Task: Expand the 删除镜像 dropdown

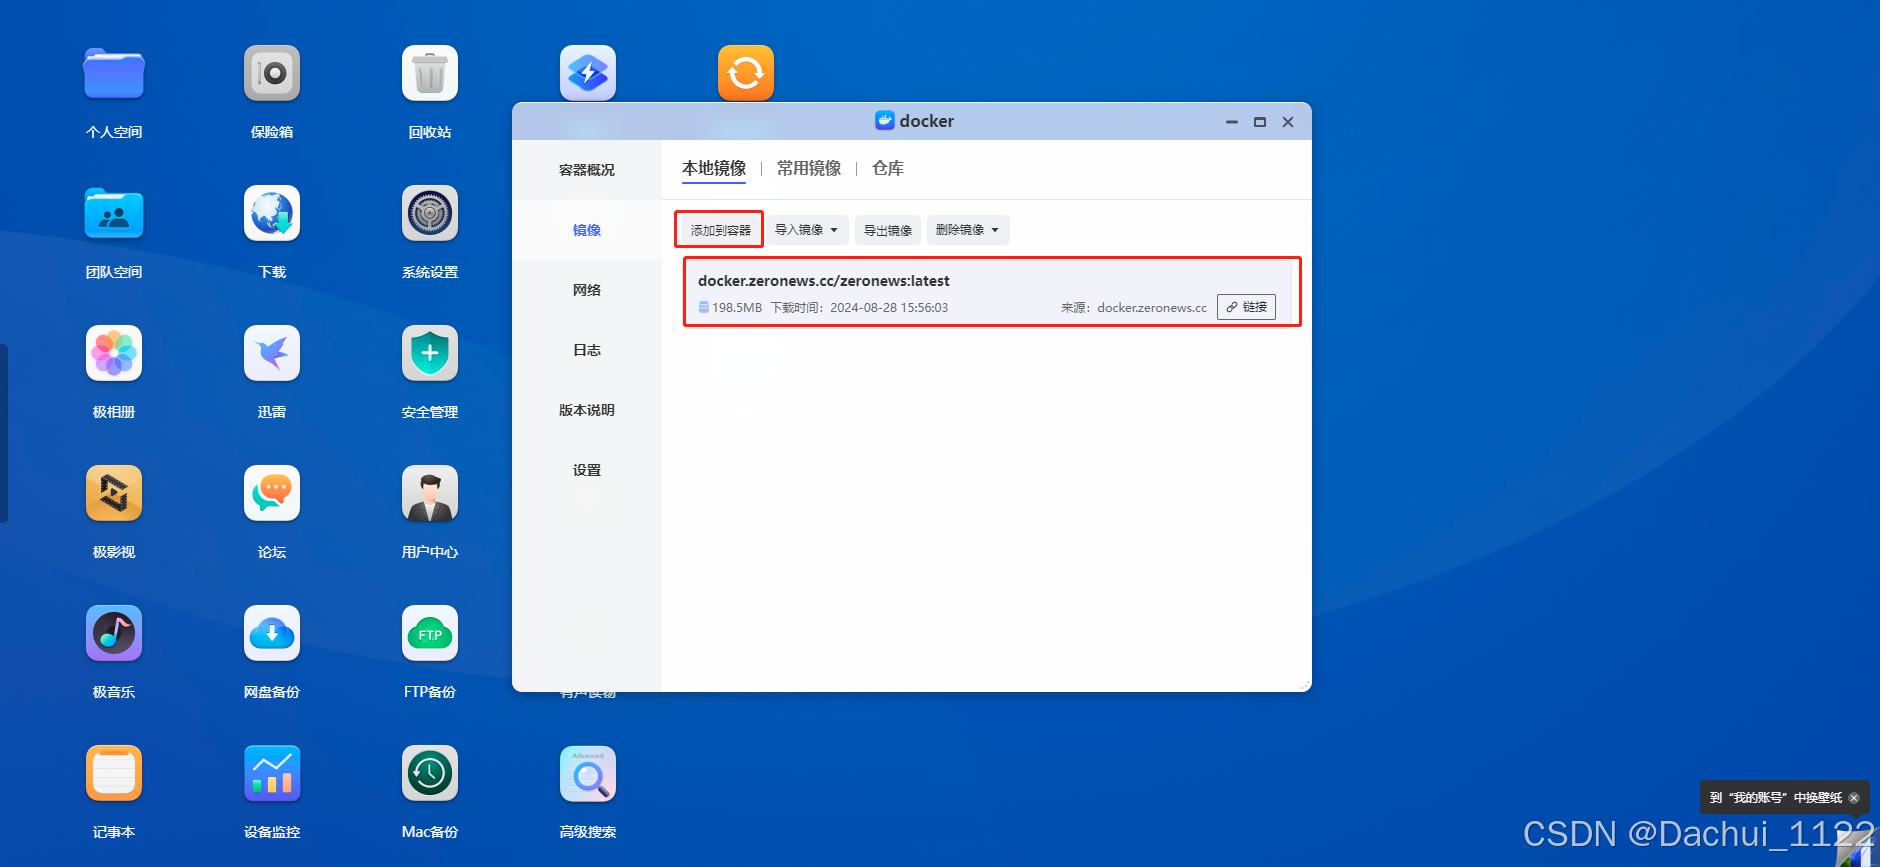Action: tap(968, 230)
